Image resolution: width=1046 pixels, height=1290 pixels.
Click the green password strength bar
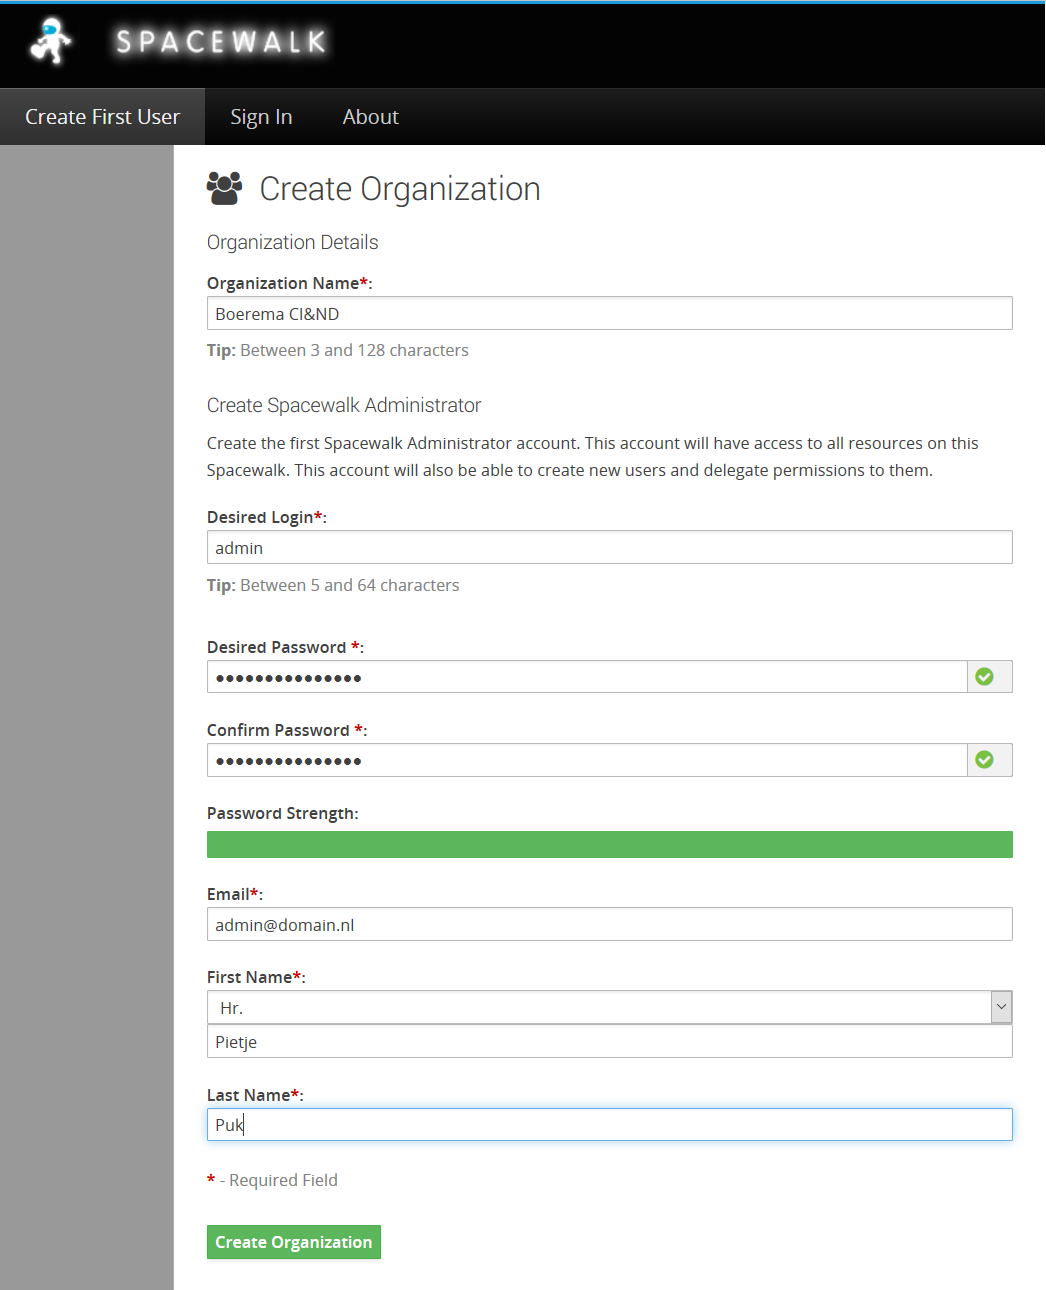coord(609,844)
